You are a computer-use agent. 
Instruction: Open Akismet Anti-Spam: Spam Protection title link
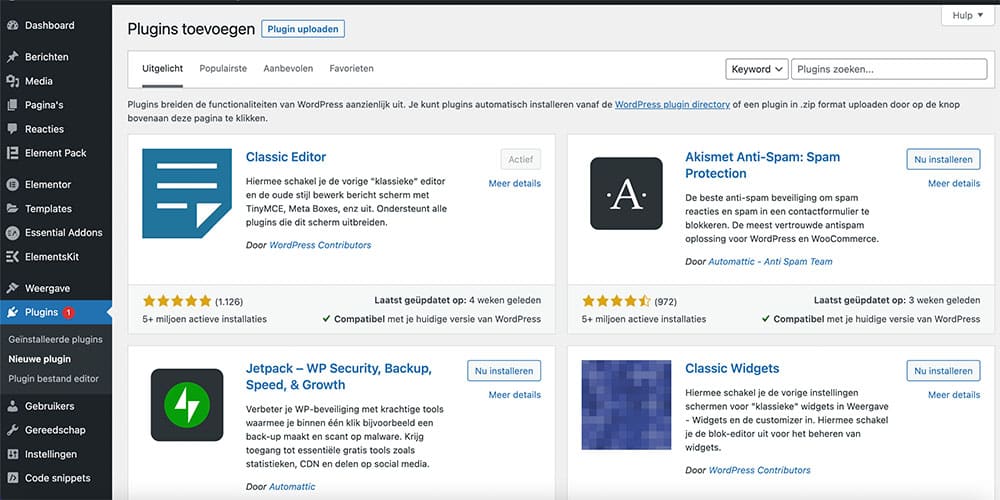763,165
